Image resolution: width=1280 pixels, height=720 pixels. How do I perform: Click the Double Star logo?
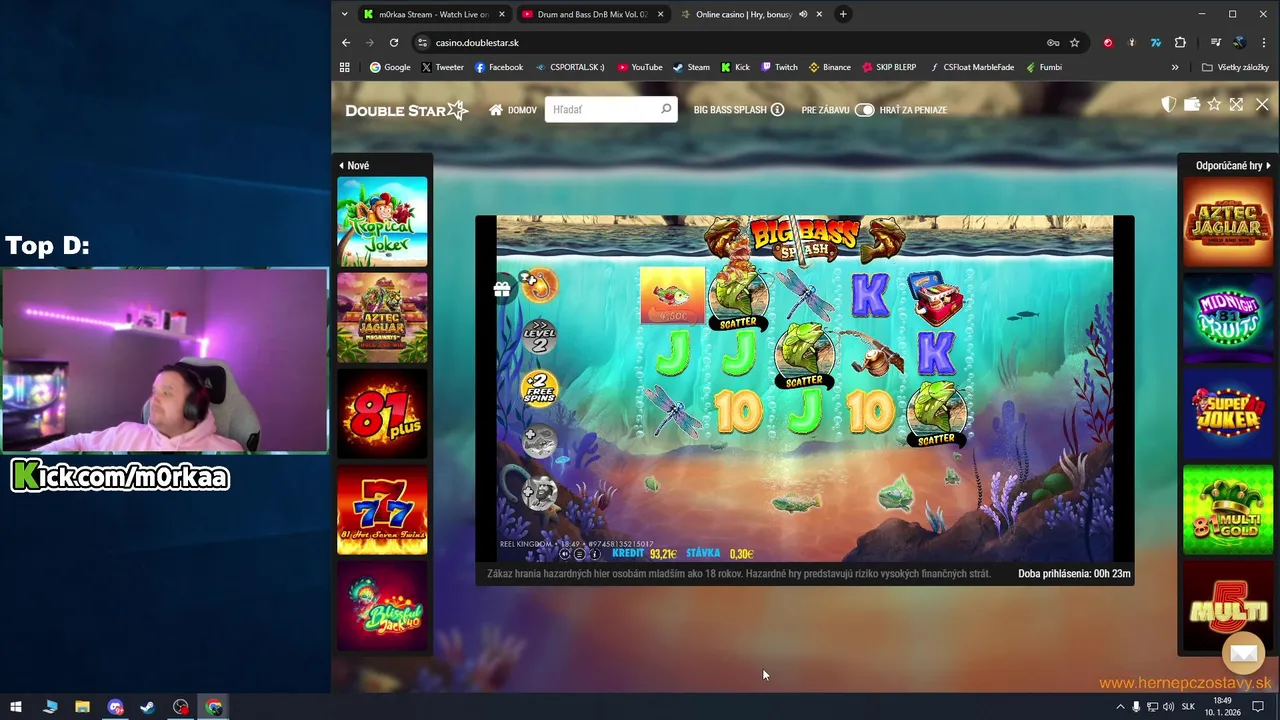(x=406, y=110)
